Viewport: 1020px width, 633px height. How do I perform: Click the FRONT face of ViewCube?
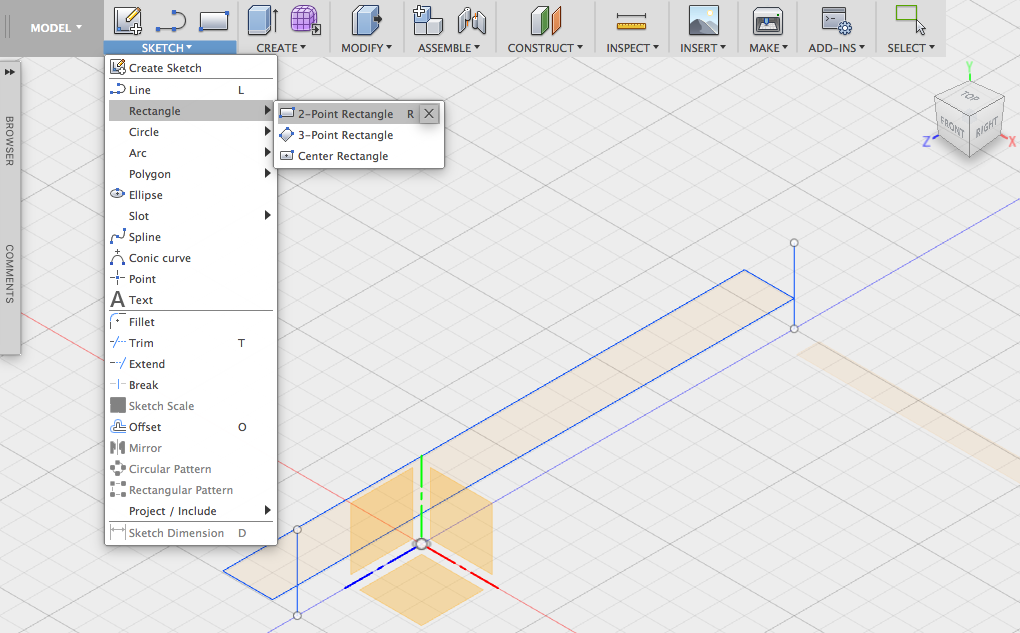[952, 126]
